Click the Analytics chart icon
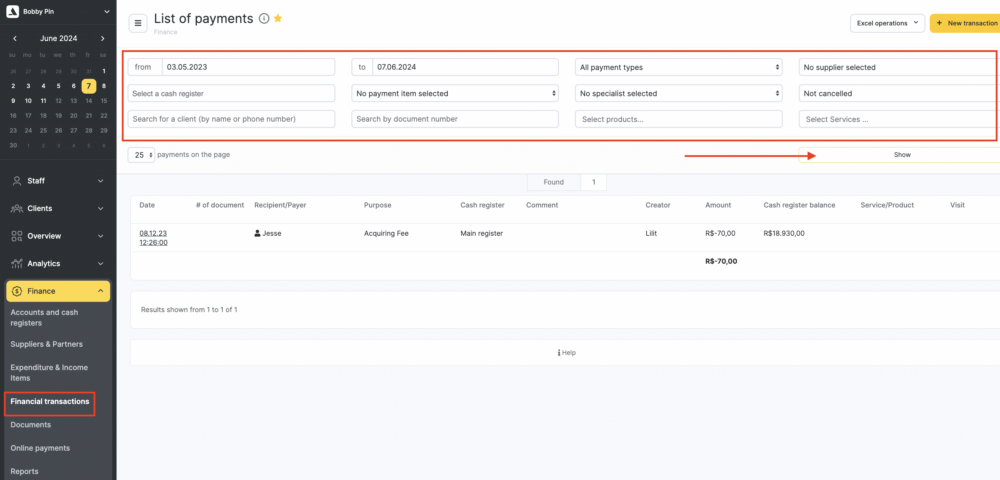This screenshot has width=1000, height=480. click(x=17, y=263)
